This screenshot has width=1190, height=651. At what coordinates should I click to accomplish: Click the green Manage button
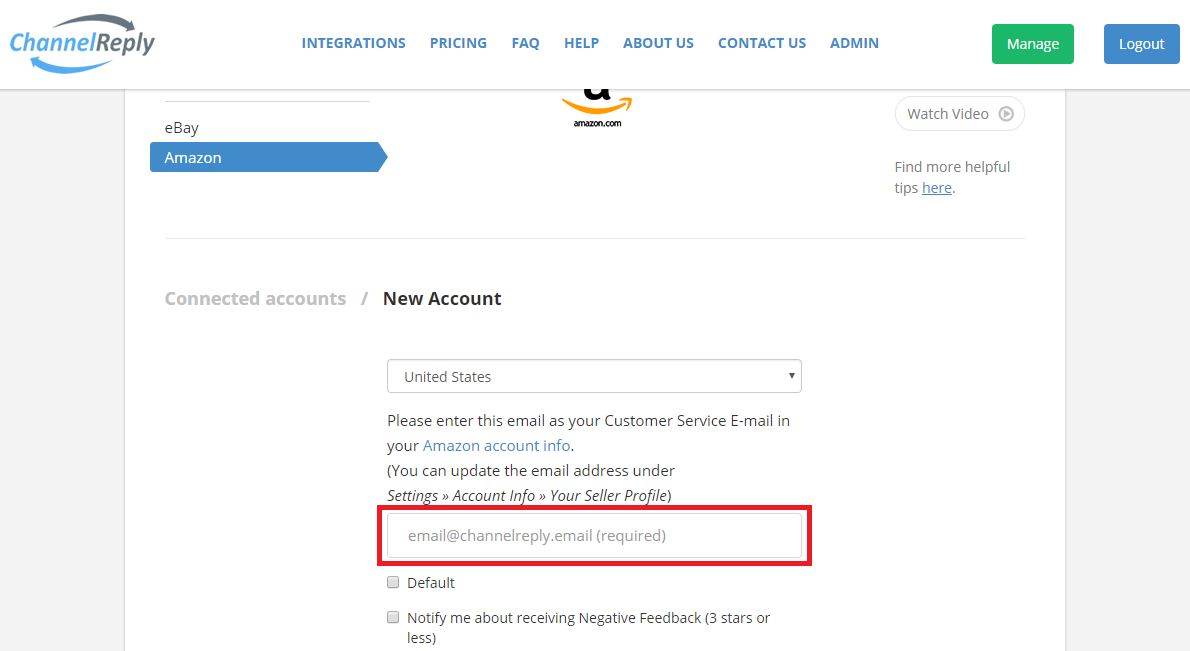1032,44
